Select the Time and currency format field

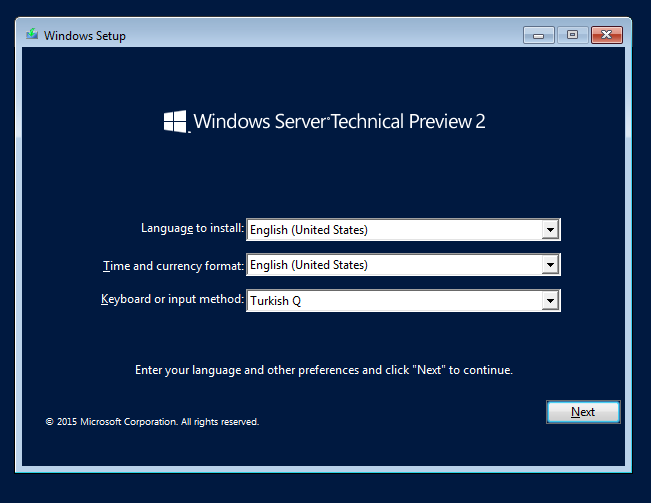point(403,265)
